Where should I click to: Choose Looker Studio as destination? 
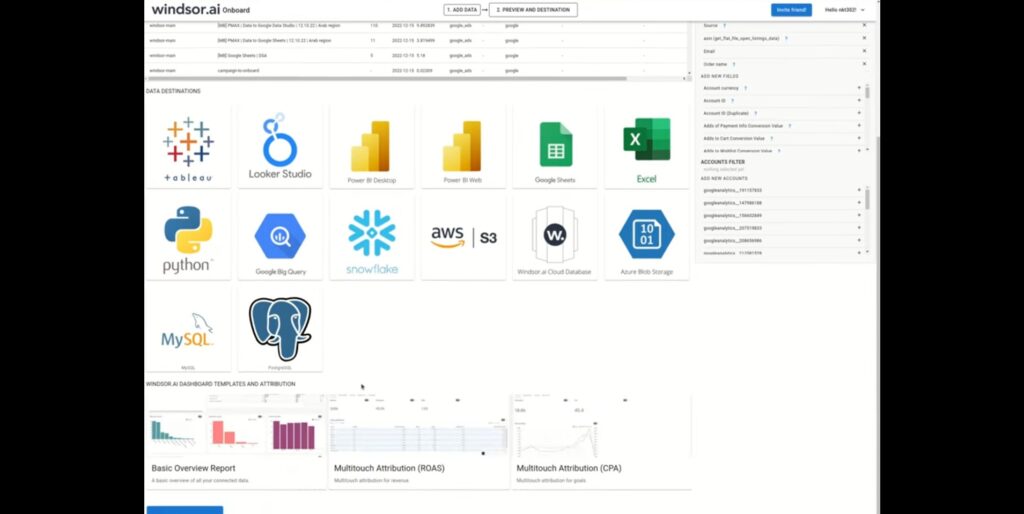pyautogui.click(x=280, y=148)
